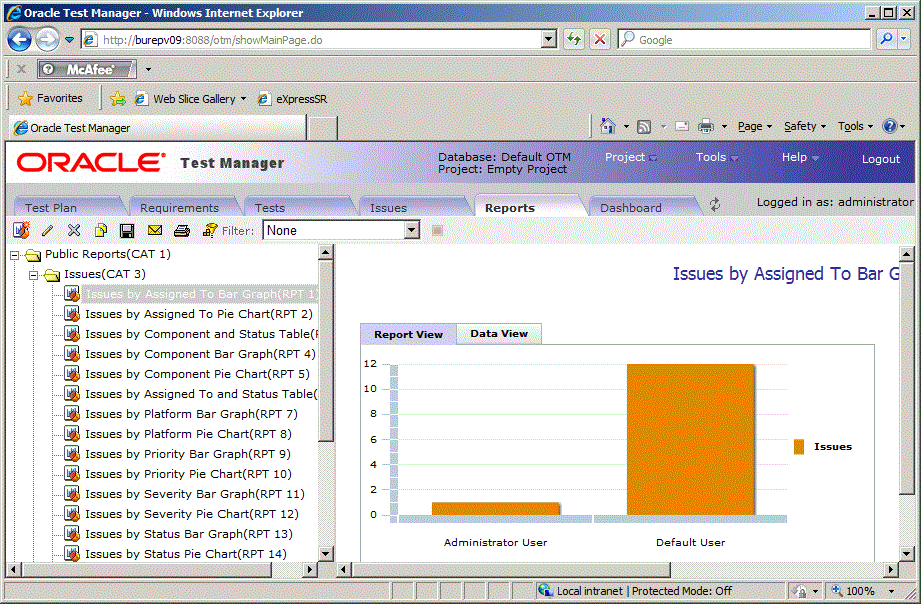
Task: Select Issues by Status Pie Chart(RPT 14)
Action: tap(186, 553)
